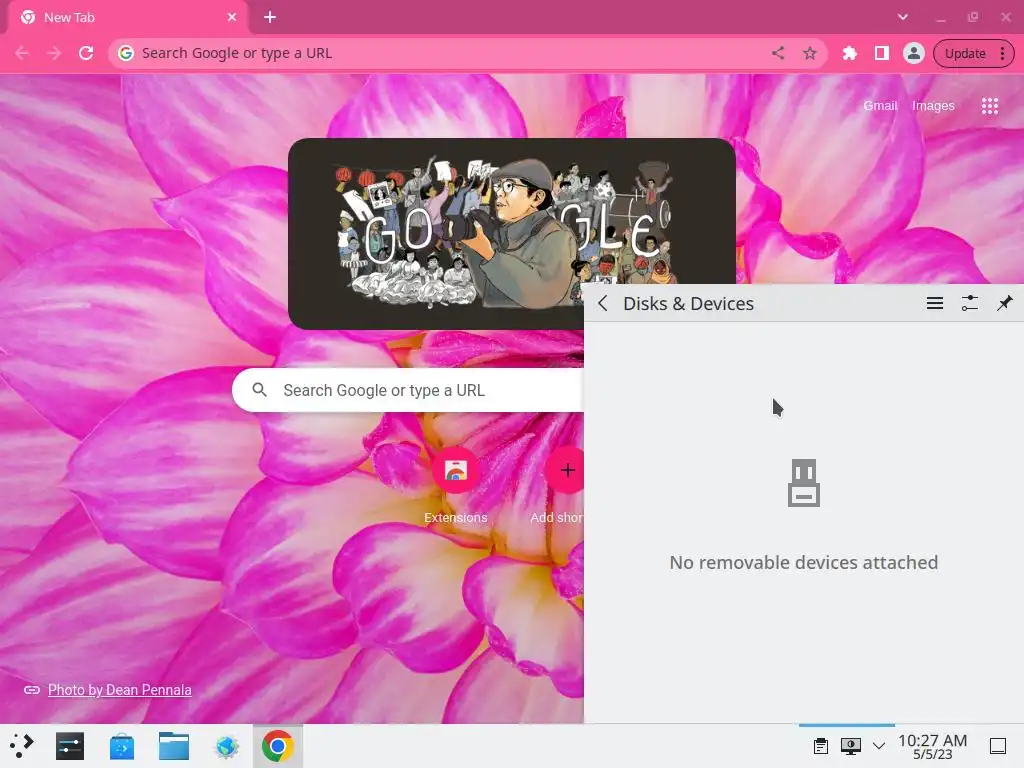This screenshot has height=768, width=1024.
Task: Select Chrome in the taskbar
Action: click(x=278, y=746)
